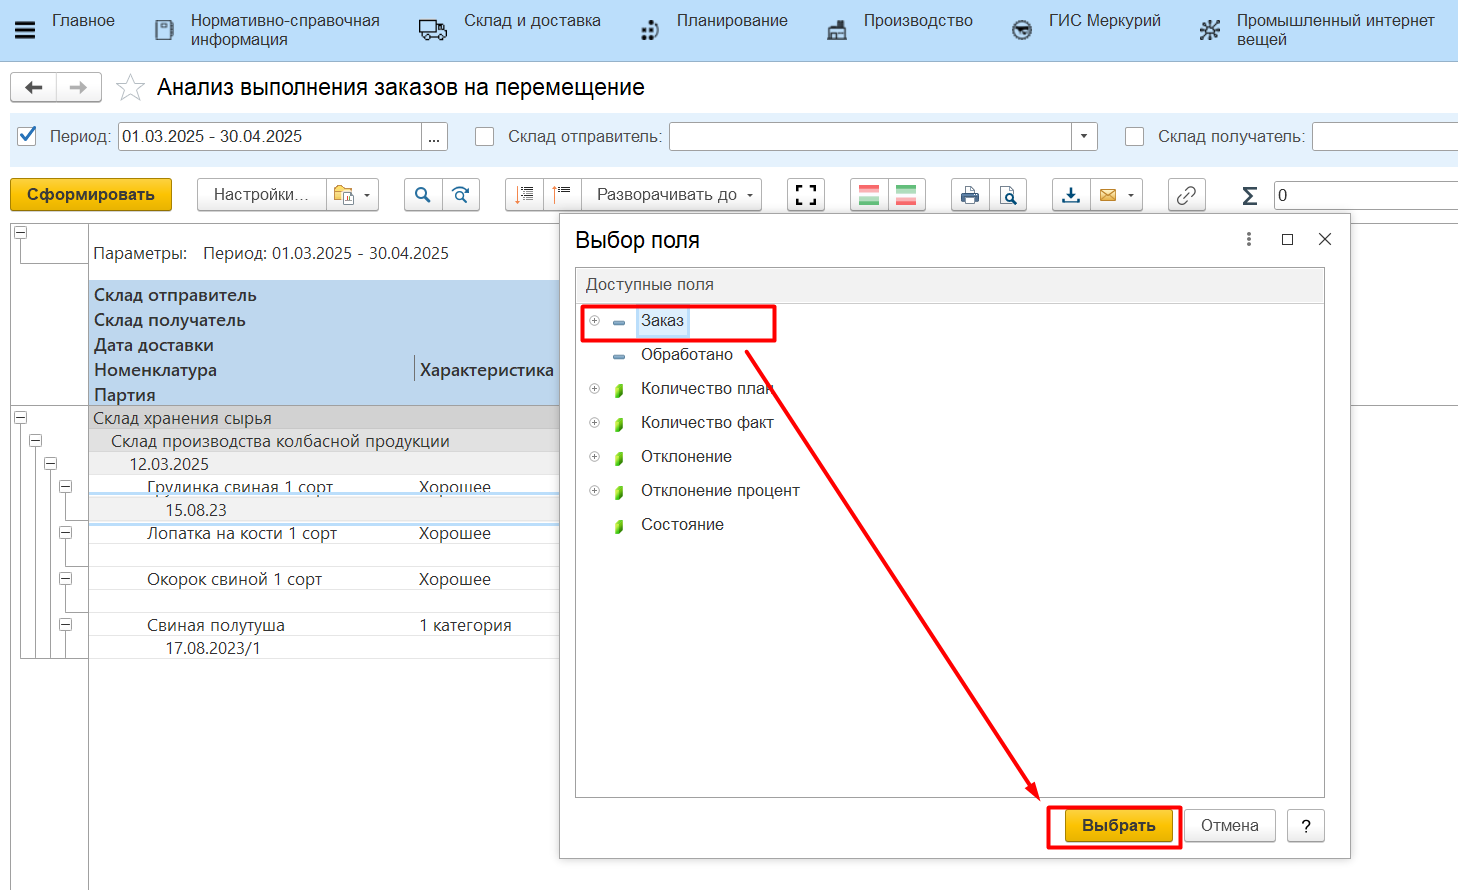Open the Склад и доставка menu
This screenshot has height=890, width=1458.
(531, 21)
